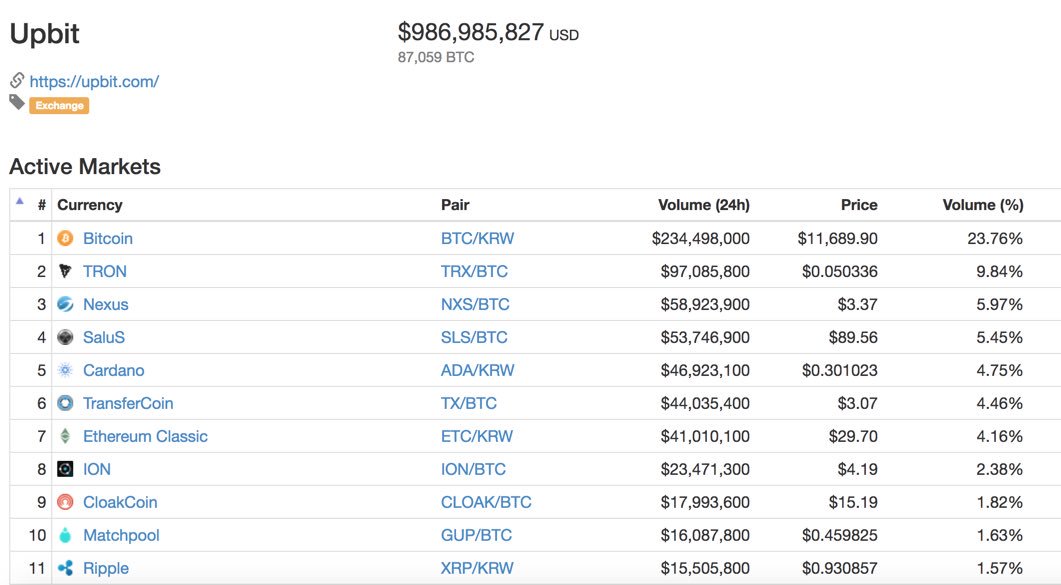
Task: Click the tag icon next to Exchange
Action: (x=17, y=102)
